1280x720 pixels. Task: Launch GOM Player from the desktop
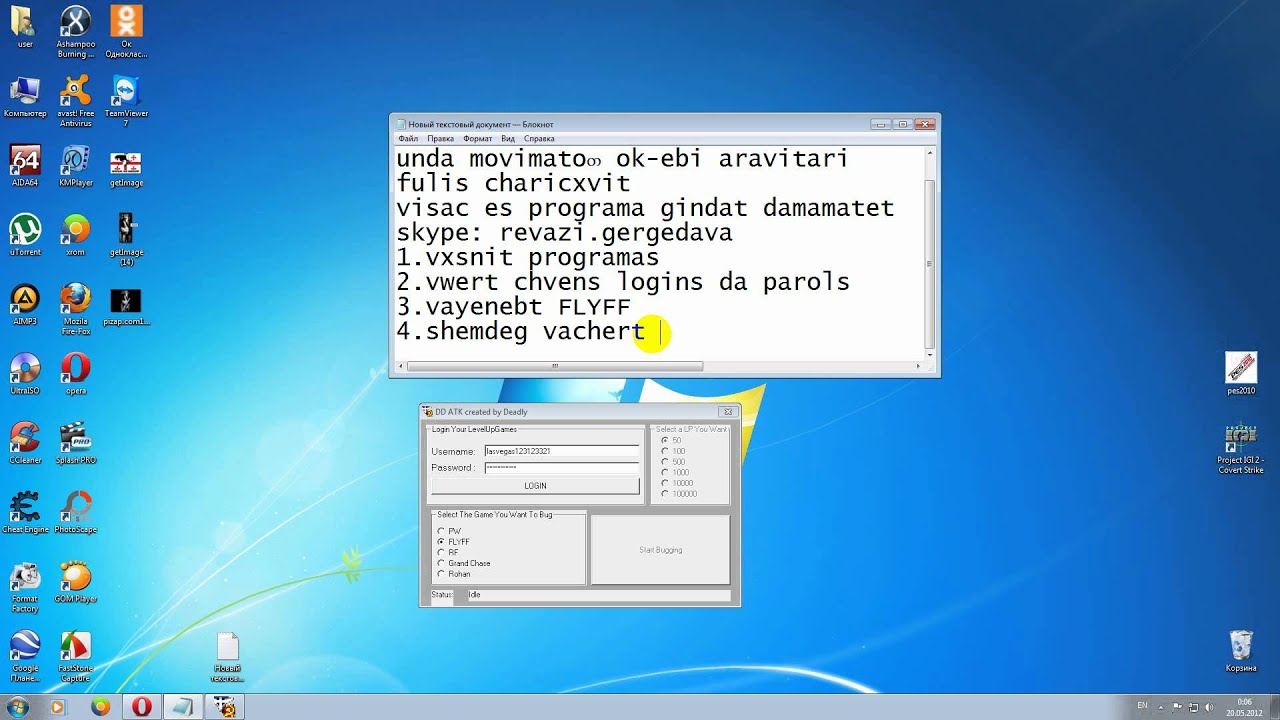(x=75, y=583)
